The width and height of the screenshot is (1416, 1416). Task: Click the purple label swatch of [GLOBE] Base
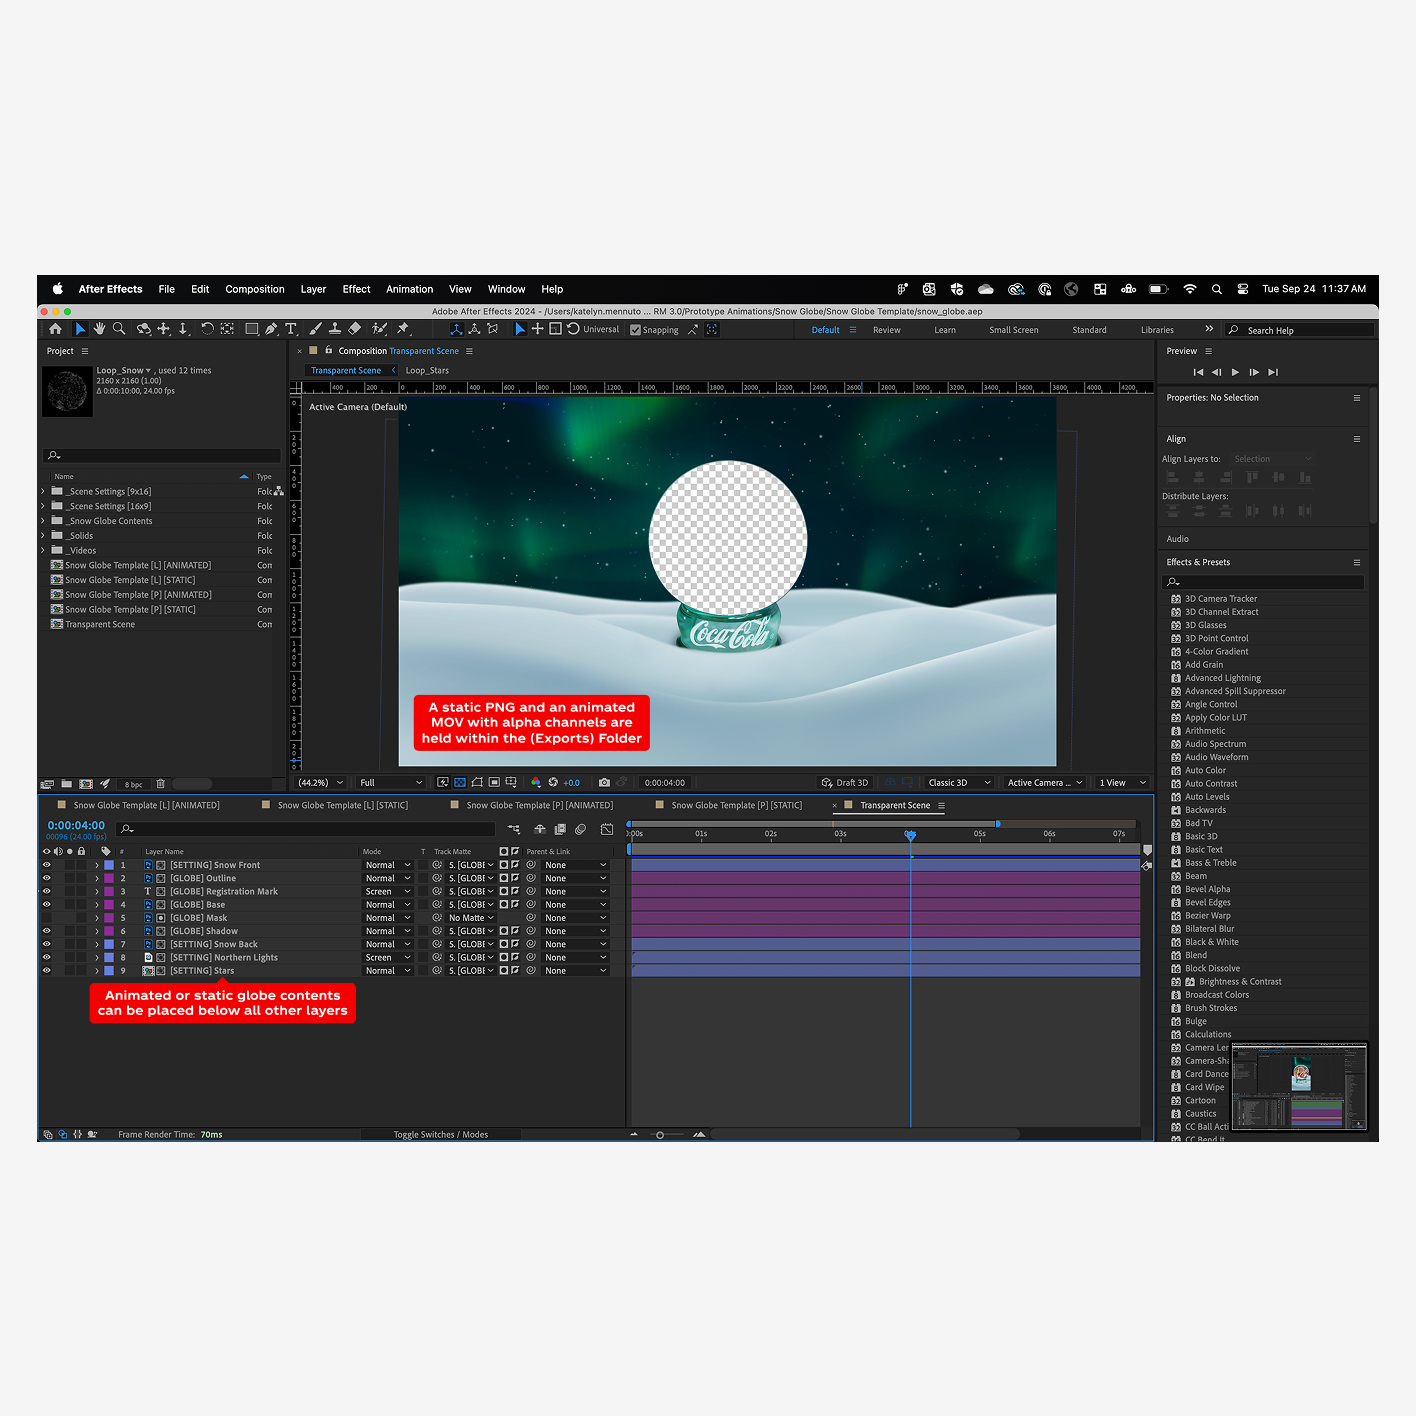(109, 905)
